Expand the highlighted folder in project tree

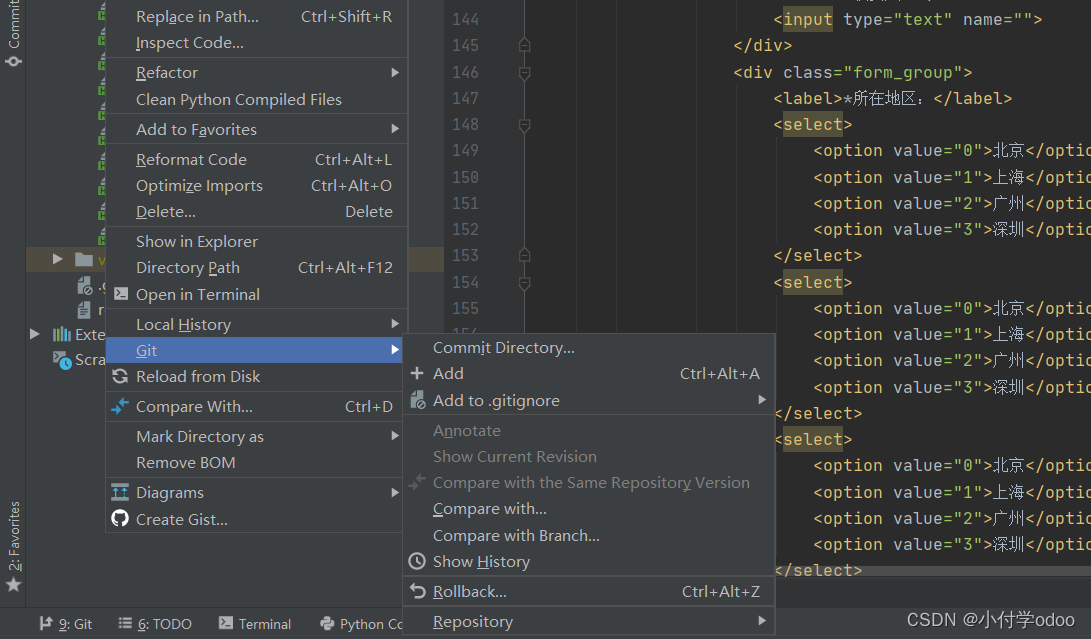point(58,260)
